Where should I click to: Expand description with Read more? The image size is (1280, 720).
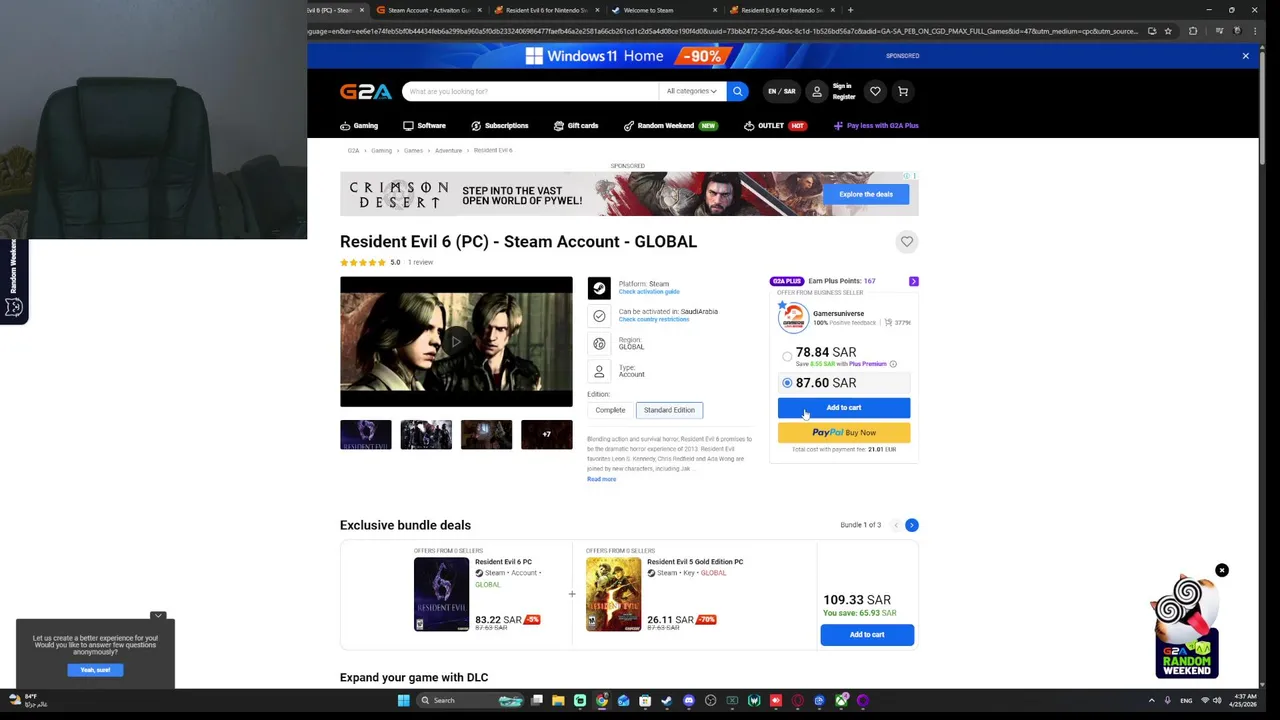[x=601, y=479]
